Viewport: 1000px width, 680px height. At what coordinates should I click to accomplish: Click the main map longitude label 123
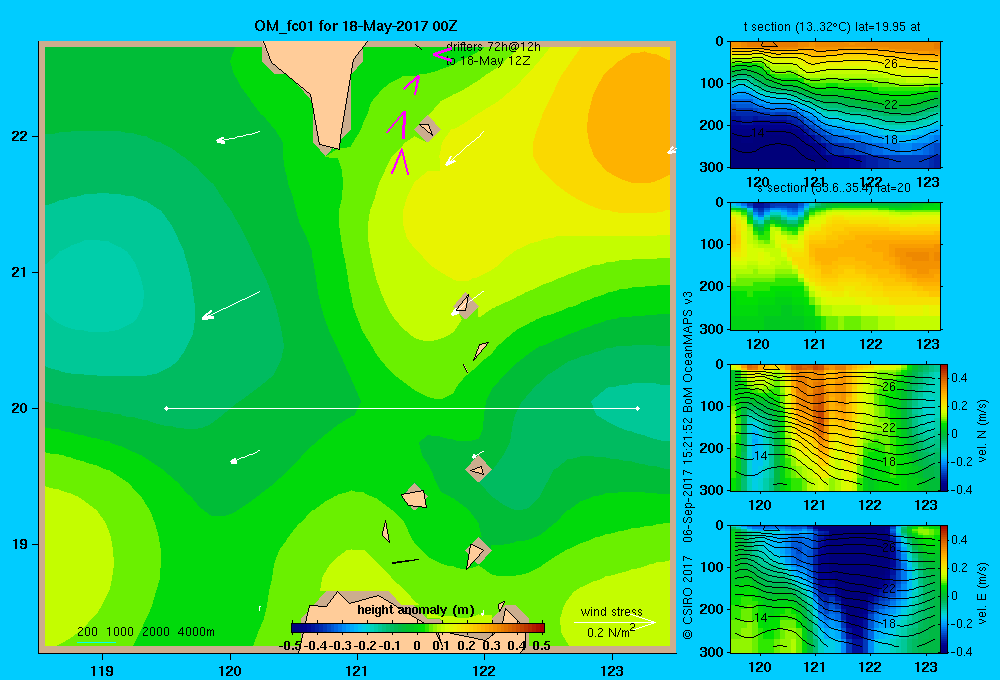click(612, 670)
